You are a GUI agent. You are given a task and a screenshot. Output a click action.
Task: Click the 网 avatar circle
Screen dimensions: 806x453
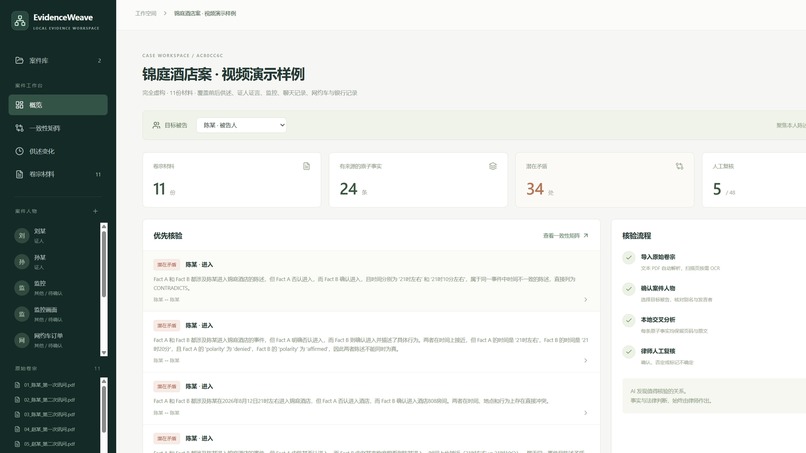tap(22, 340)
